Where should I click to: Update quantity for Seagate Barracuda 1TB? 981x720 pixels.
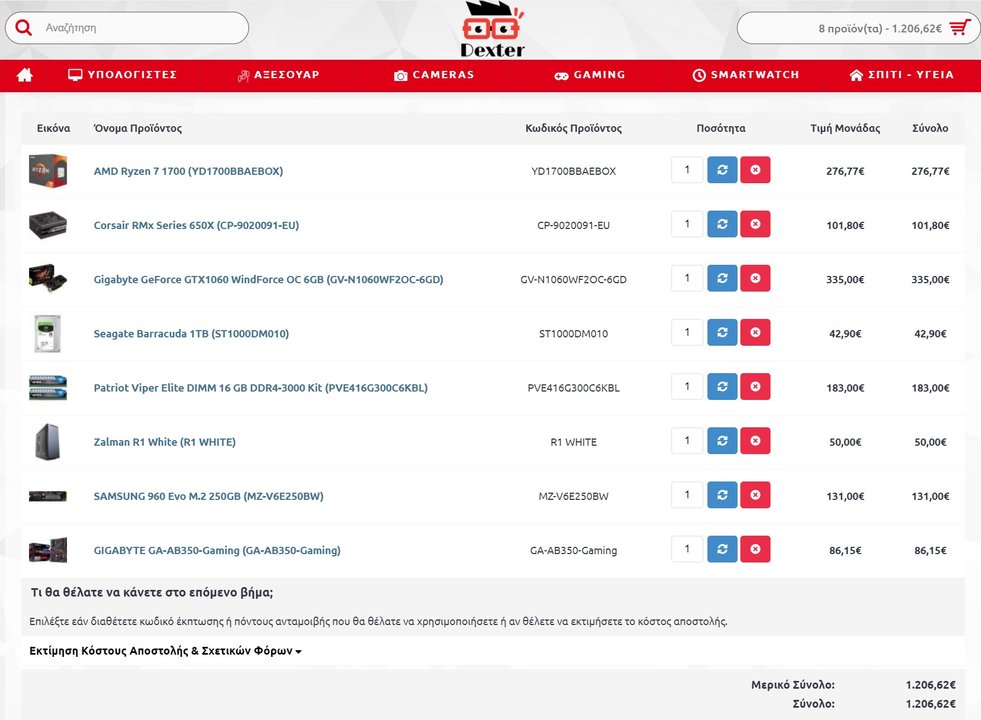coord(722,332)
